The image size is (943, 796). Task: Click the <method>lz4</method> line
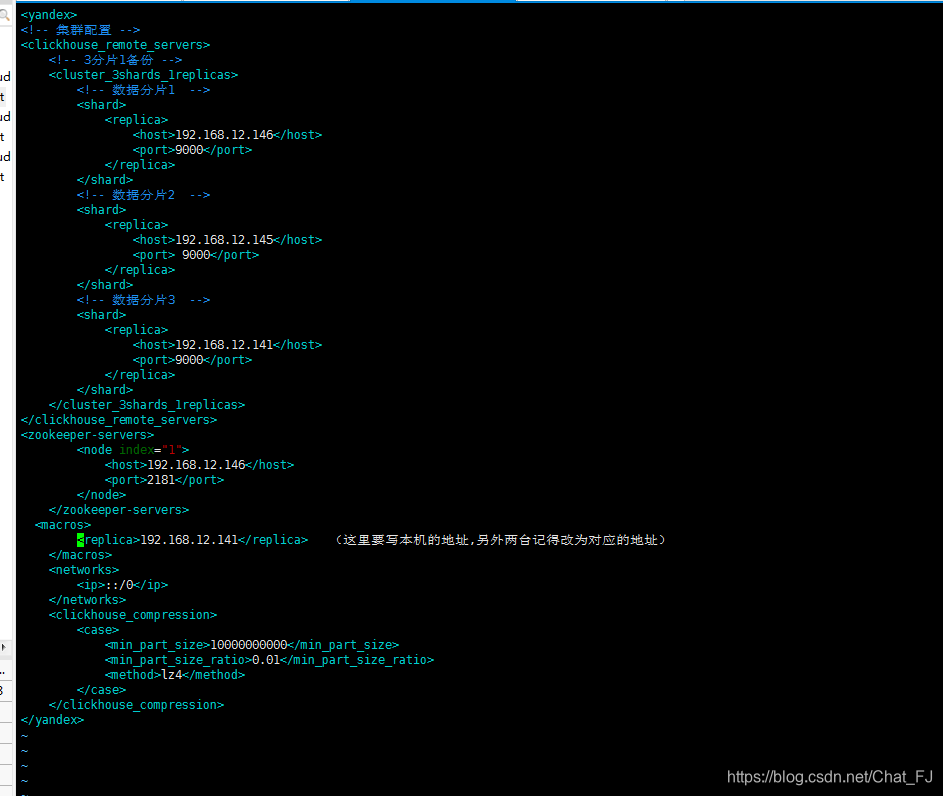(175, 675)
